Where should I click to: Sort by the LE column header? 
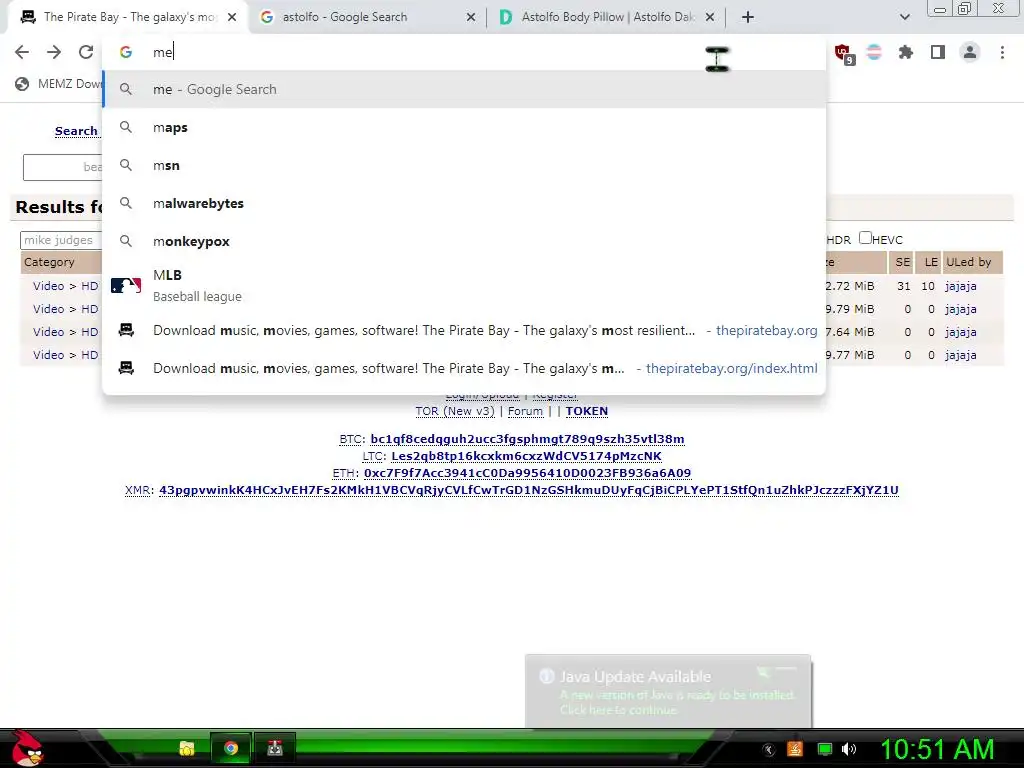(x=931, y=262)
